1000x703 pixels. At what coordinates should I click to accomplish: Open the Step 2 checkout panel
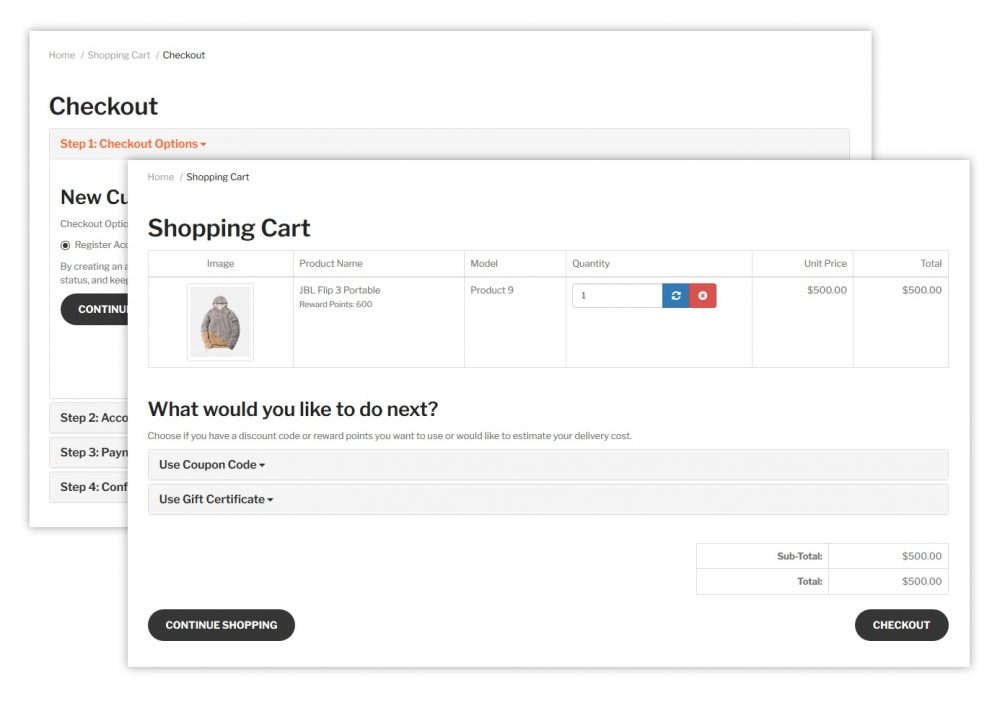[x=87, y=418]
